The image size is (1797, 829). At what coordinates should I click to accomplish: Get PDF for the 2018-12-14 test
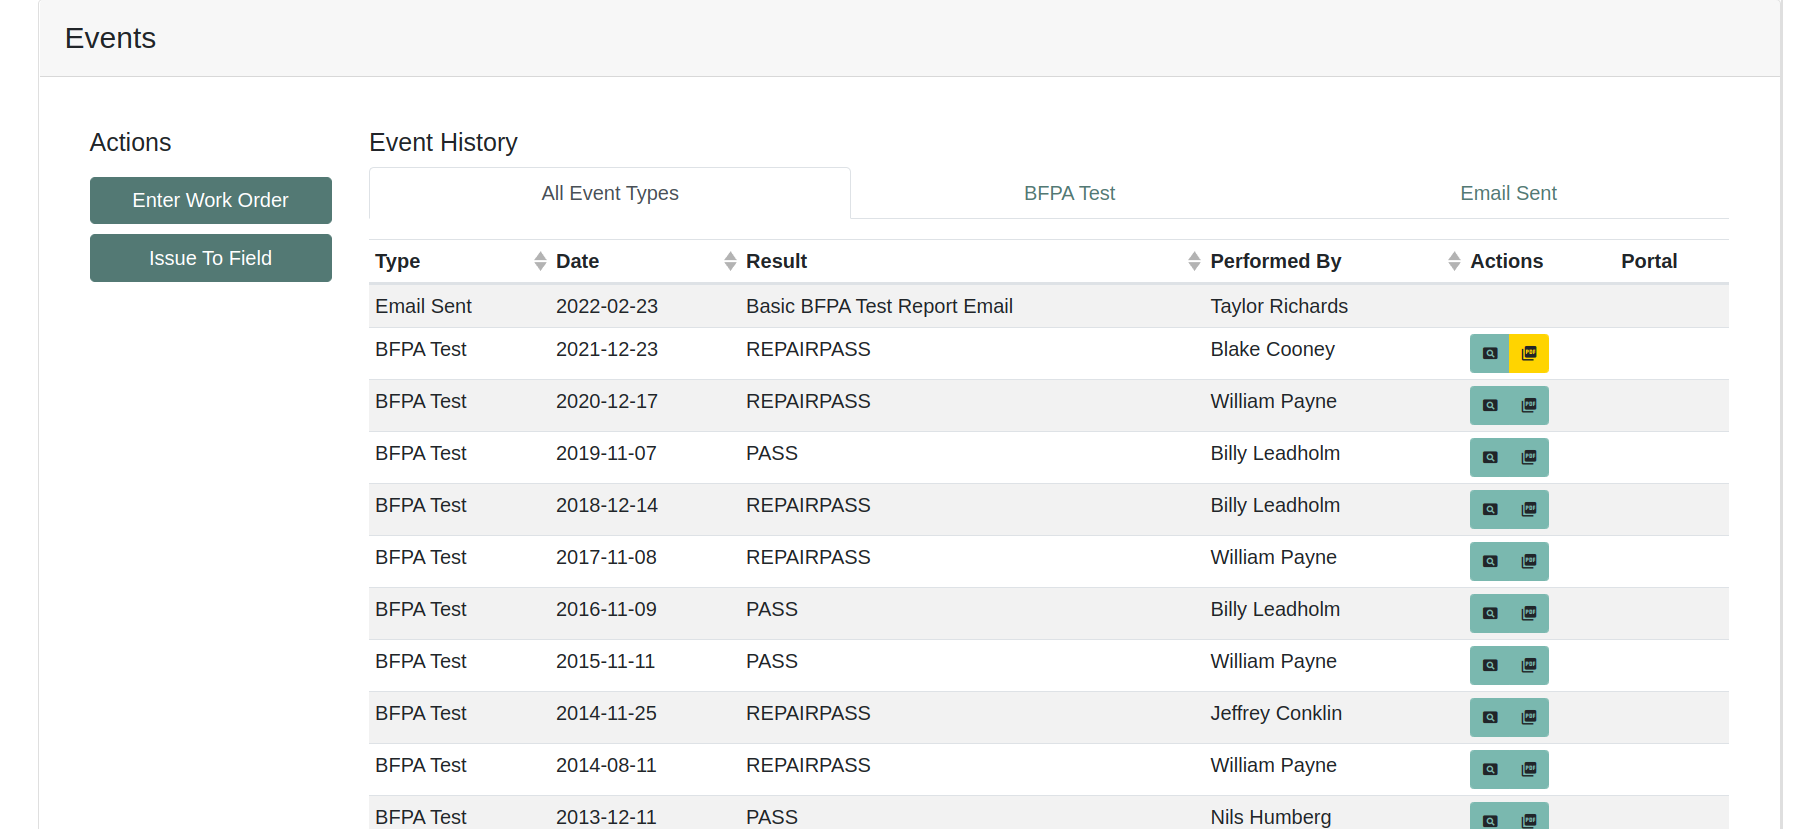(1529, 509)
